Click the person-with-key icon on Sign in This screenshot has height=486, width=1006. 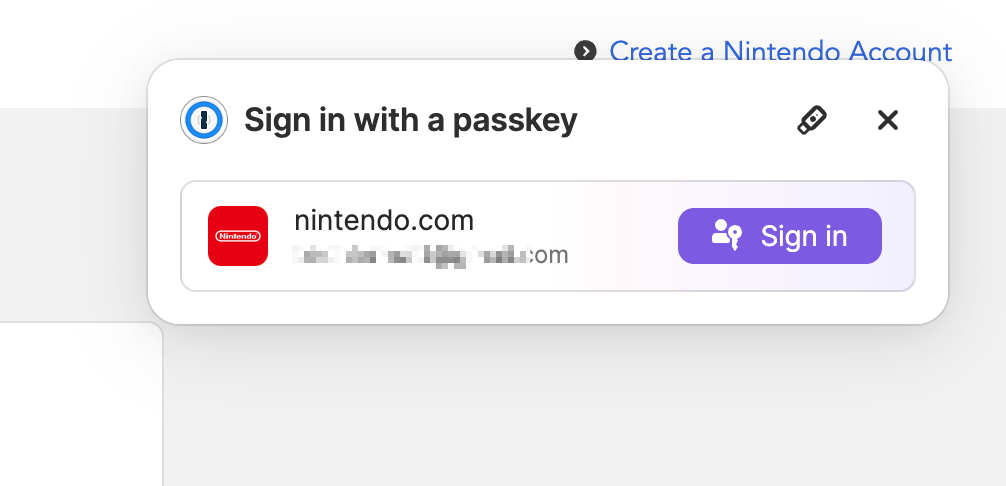(727, 235)
